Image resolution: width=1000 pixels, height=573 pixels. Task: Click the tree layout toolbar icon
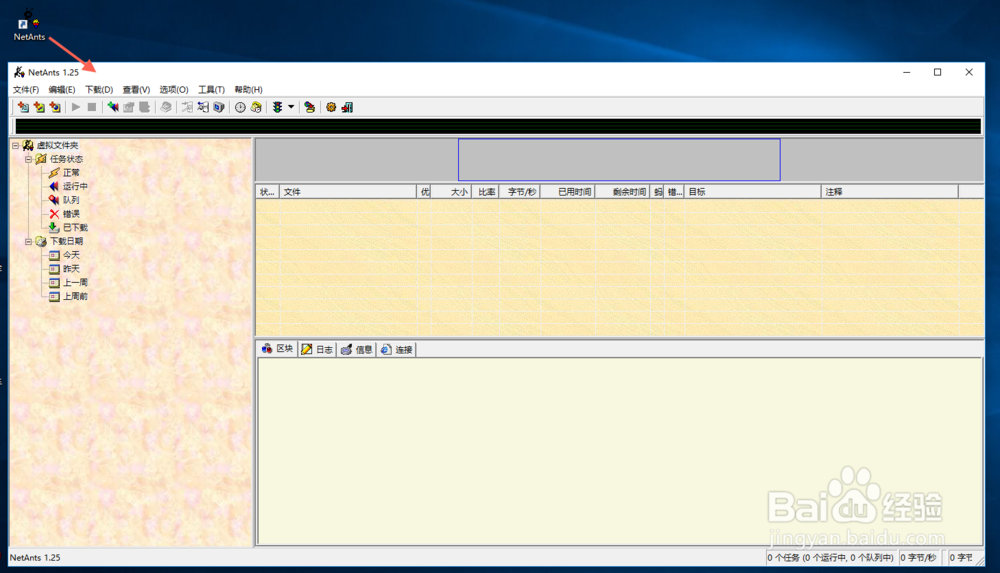[x=203, y=107]
